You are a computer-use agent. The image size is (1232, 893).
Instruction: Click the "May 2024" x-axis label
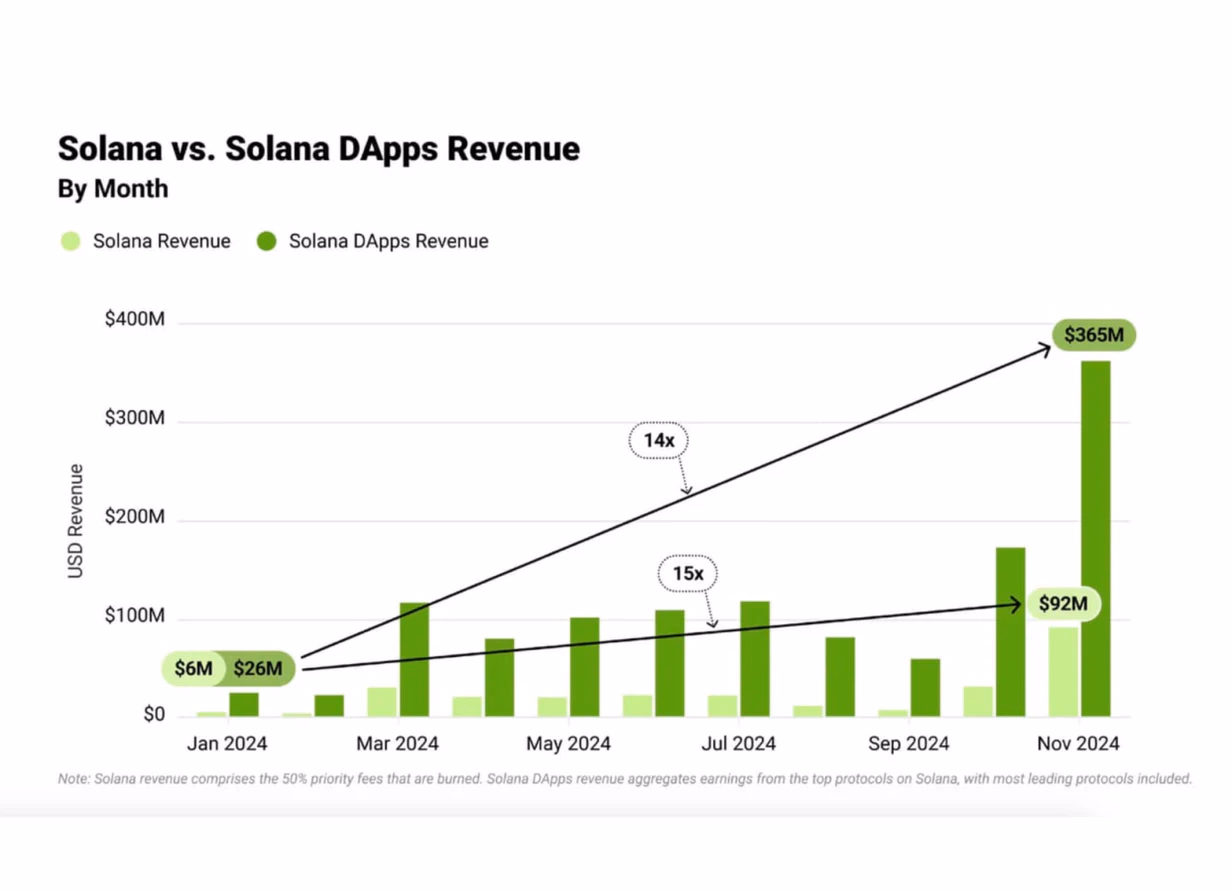(568, 744)
